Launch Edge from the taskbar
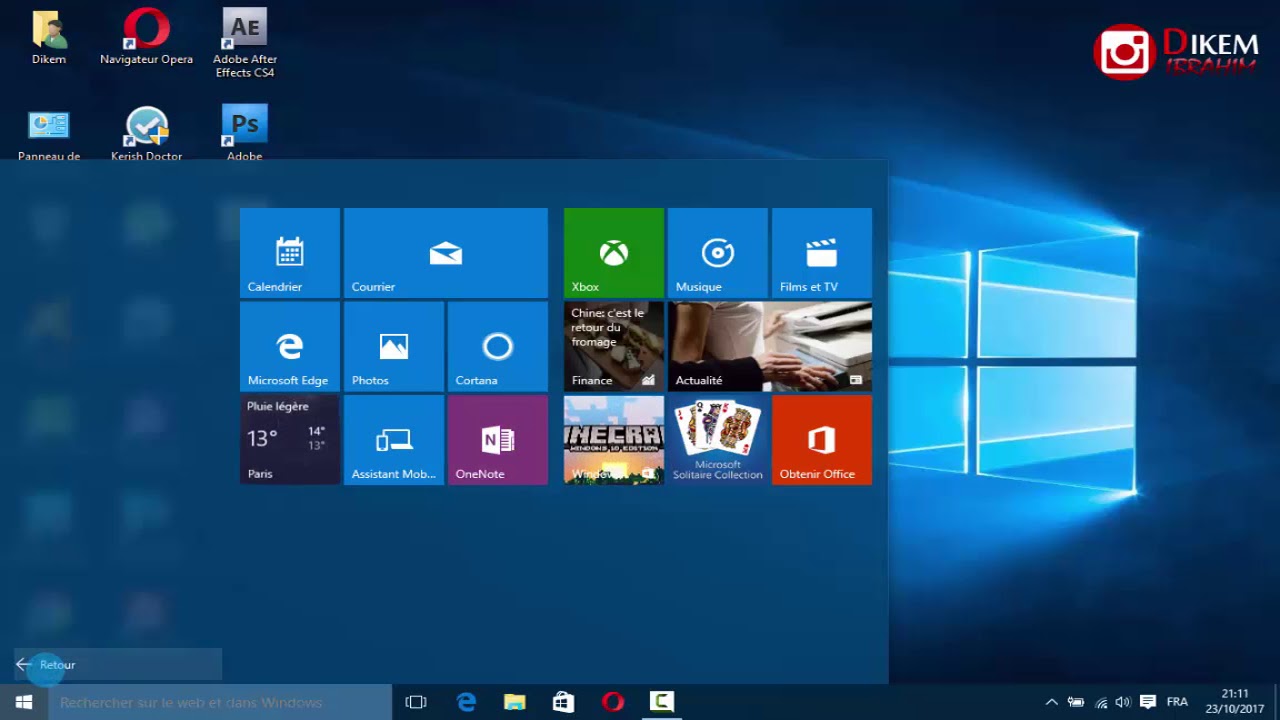The image size is (1280, 720). pyautogui.click(x=466, y=702)
